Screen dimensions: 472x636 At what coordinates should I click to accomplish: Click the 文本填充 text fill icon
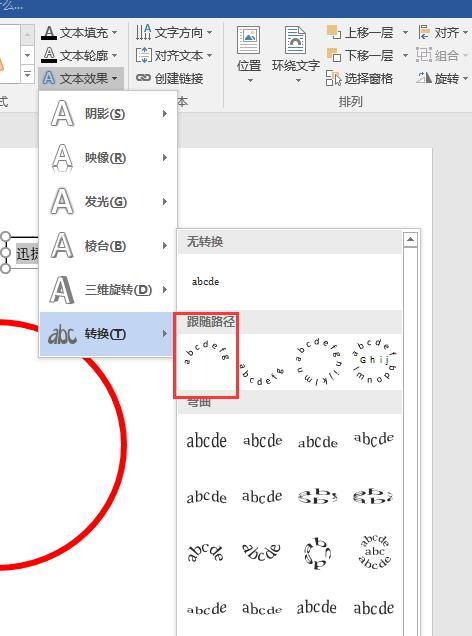(x=49, y=32)
